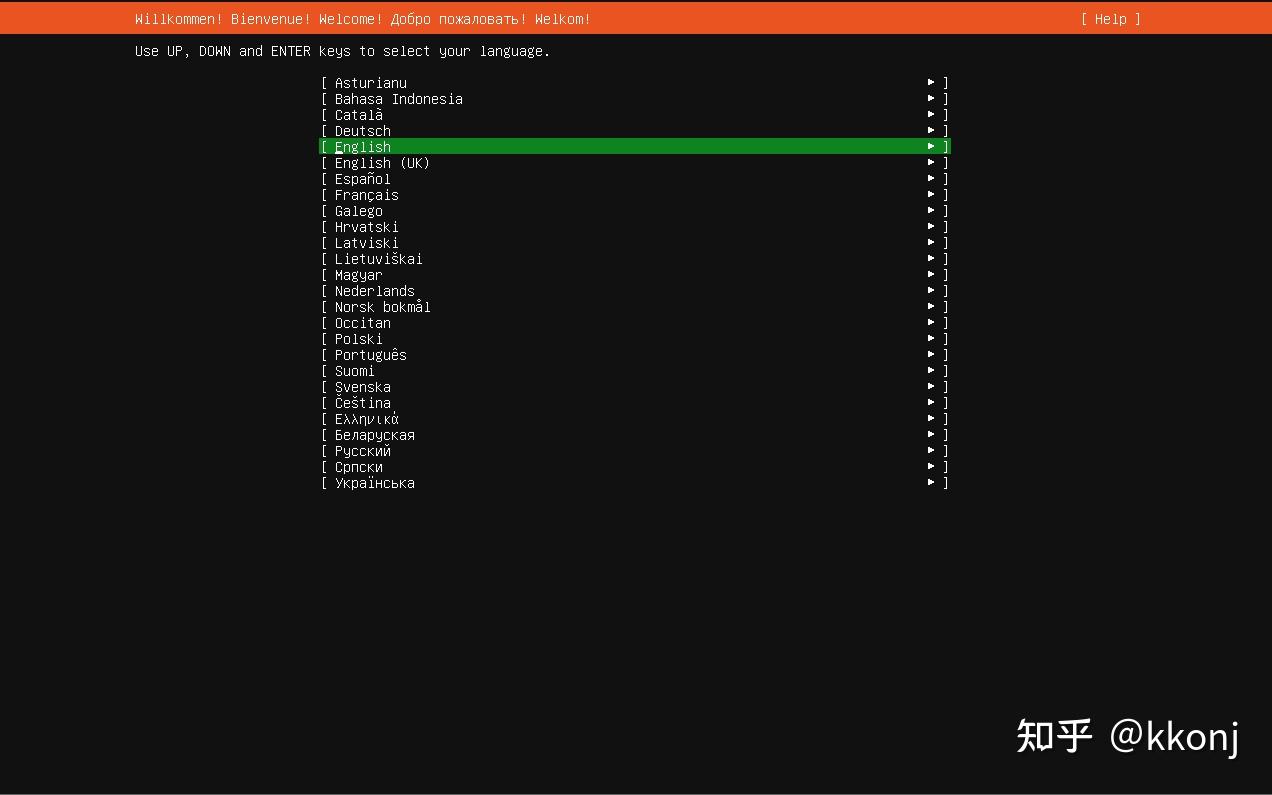
Task: Choose Hrvatski as the language
Action: tap(366, 226)
